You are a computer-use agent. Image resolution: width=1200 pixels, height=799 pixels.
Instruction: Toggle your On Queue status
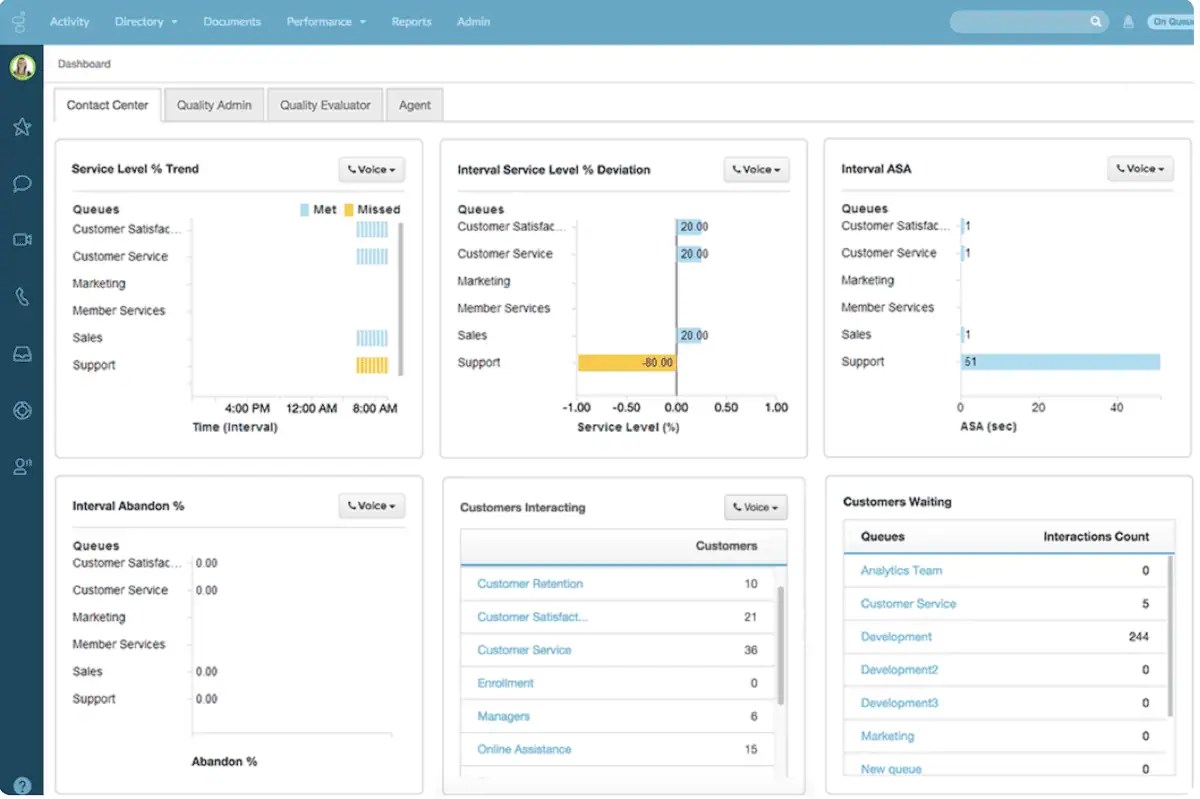tap(1172, 20)
